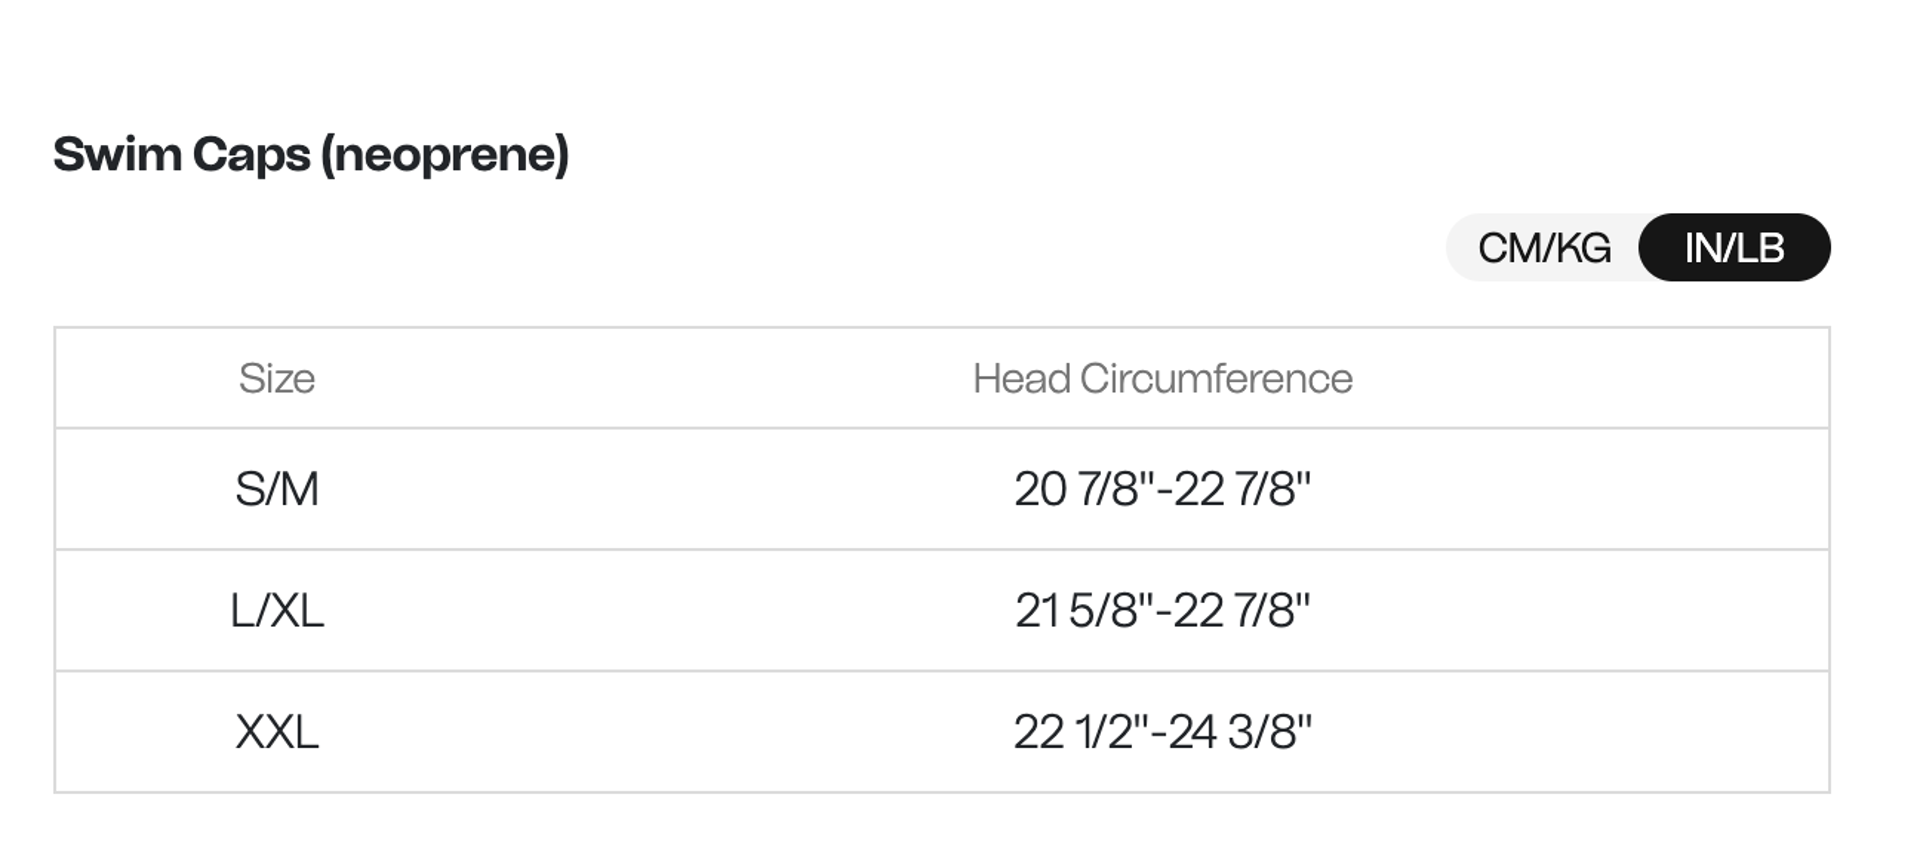Click the word "Swim" in the heading

pyautogui.click(x=117, y=155)
